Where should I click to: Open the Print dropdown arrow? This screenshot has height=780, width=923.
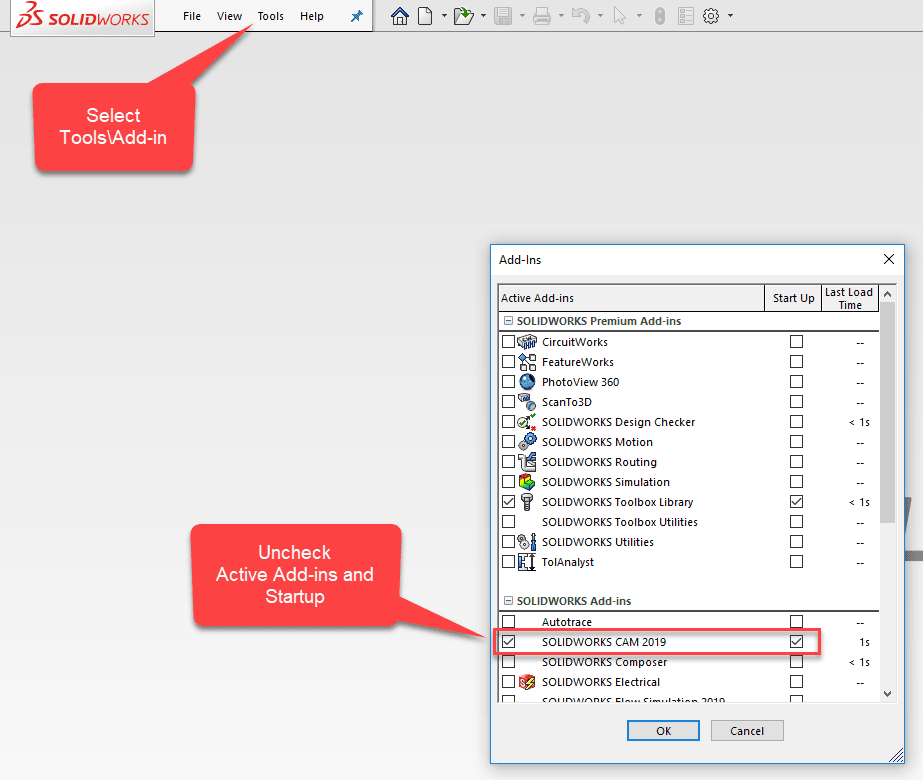(561, 16)
